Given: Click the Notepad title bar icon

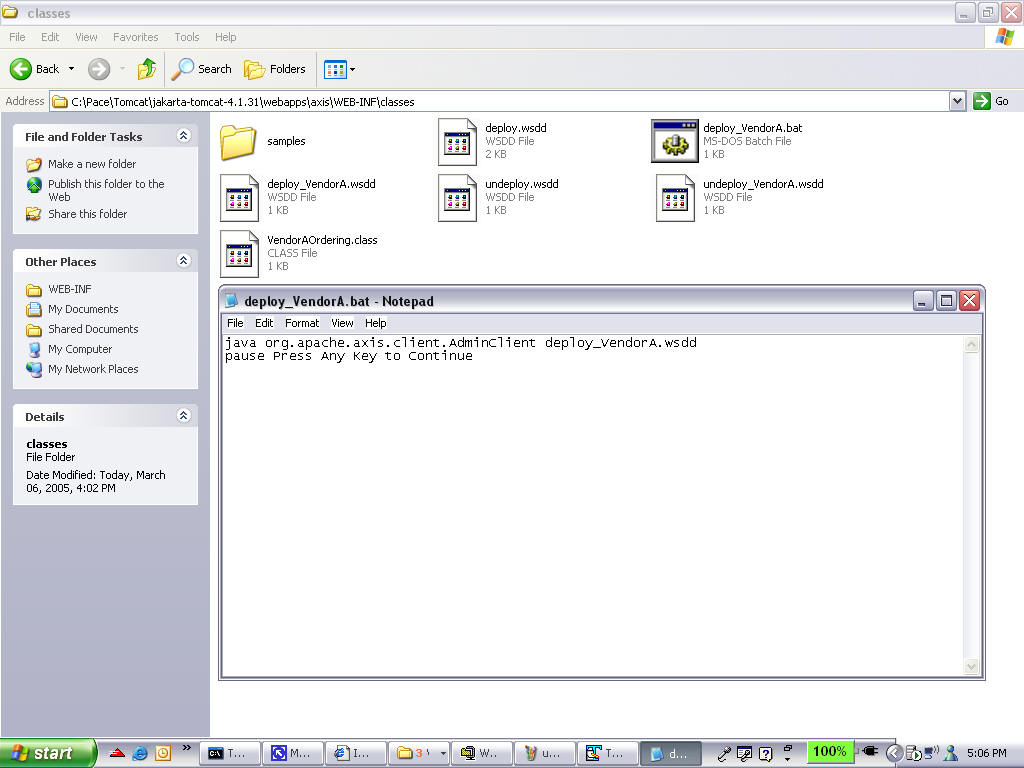Looking at the screenshot, I should tap(231, 300).
